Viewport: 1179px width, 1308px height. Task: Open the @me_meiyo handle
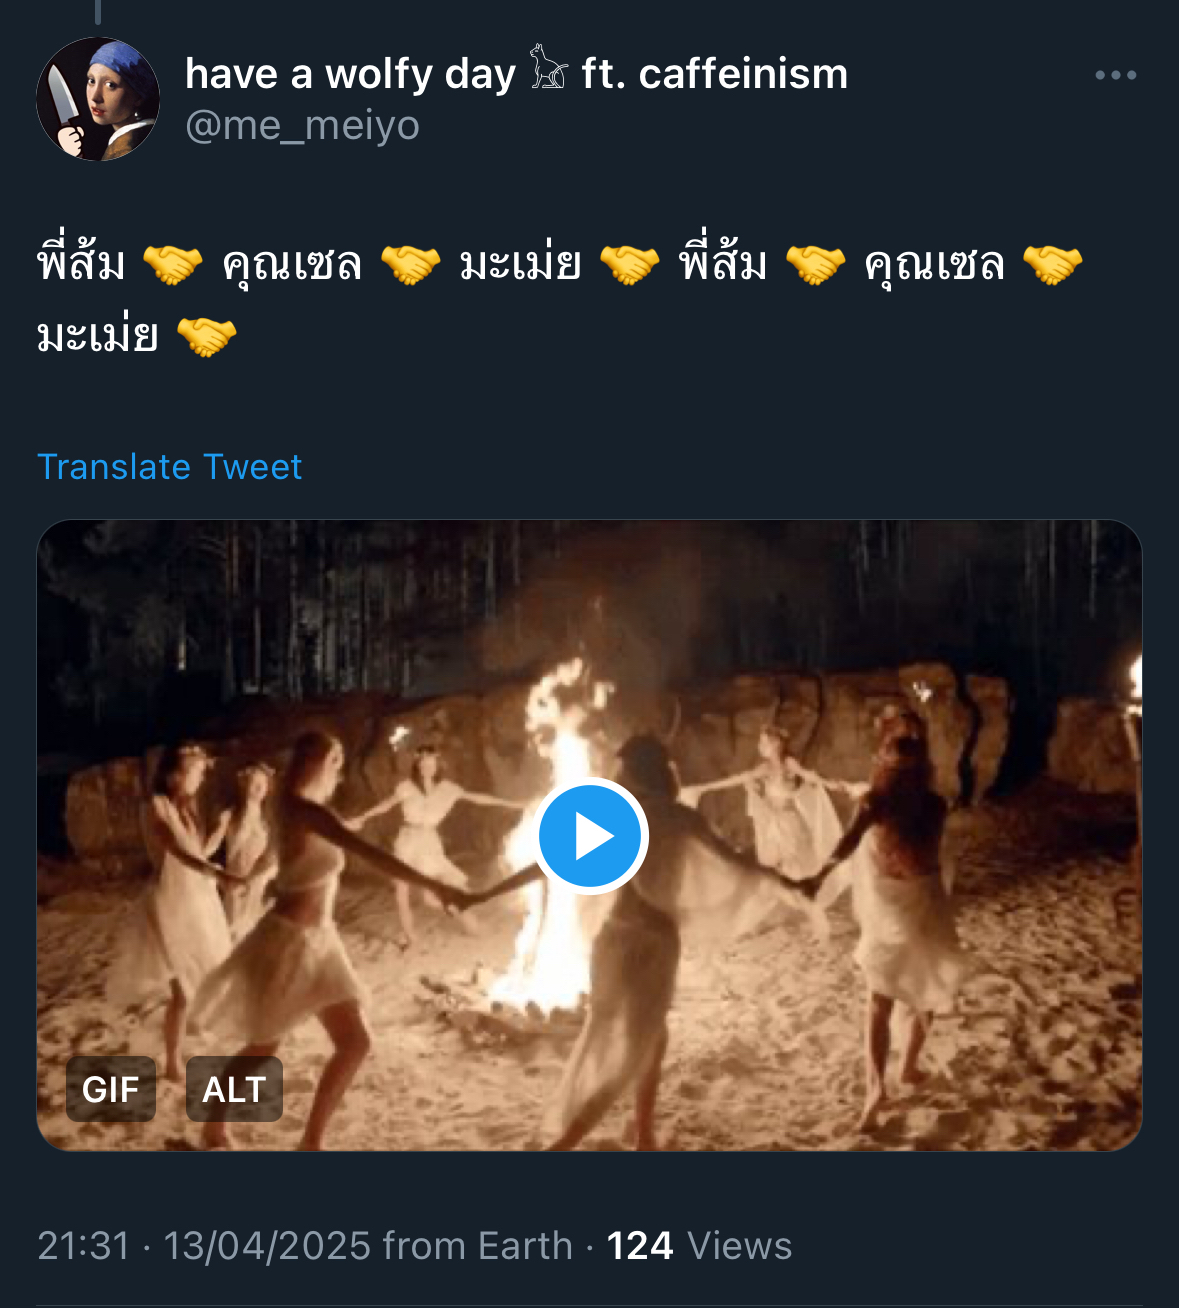coord(302,126)
